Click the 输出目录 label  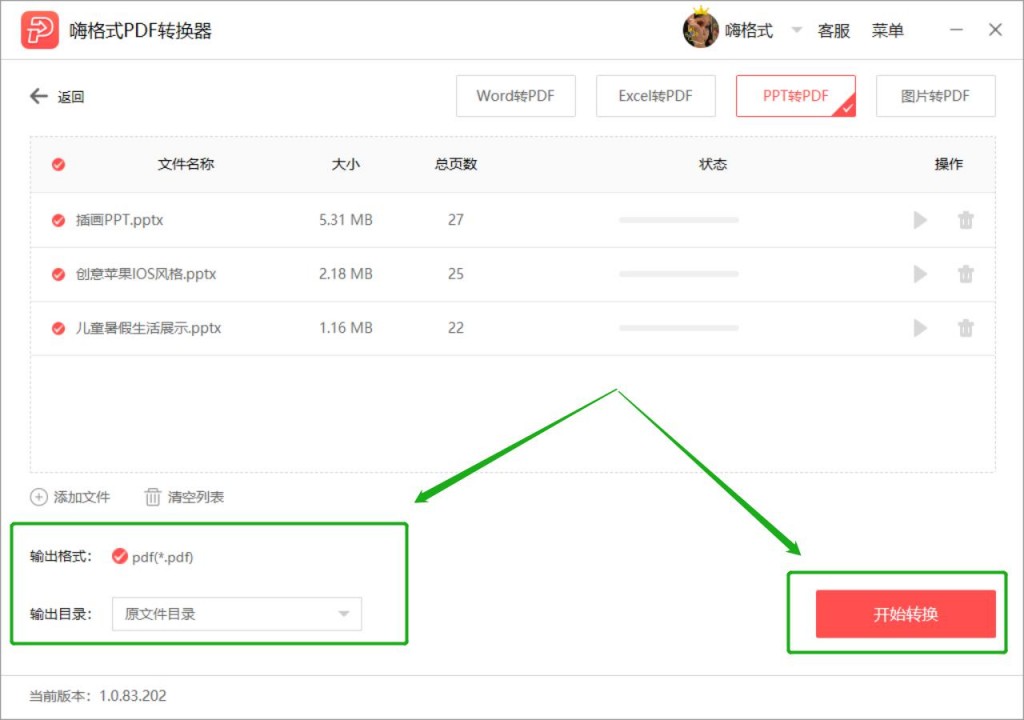(61, 614)
